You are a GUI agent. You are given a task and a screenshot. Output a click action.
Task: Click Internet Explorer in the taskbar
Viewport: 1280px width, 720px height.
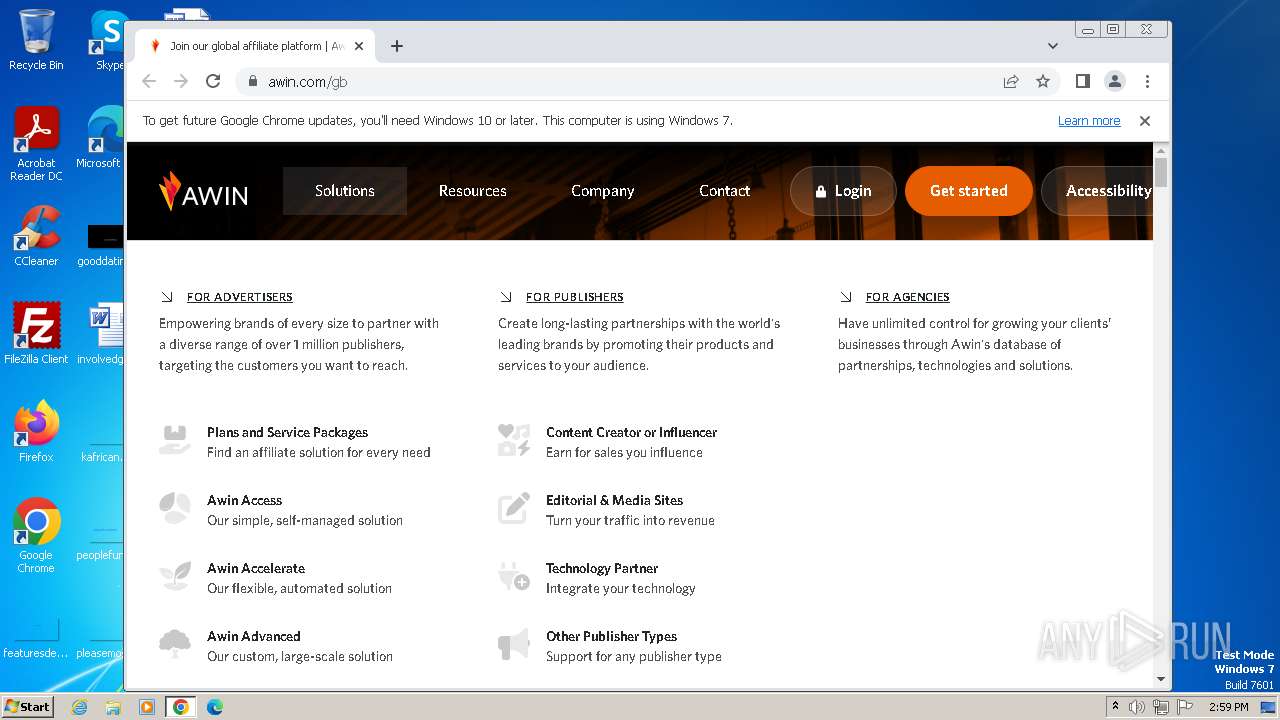click(x=80, y=707)
